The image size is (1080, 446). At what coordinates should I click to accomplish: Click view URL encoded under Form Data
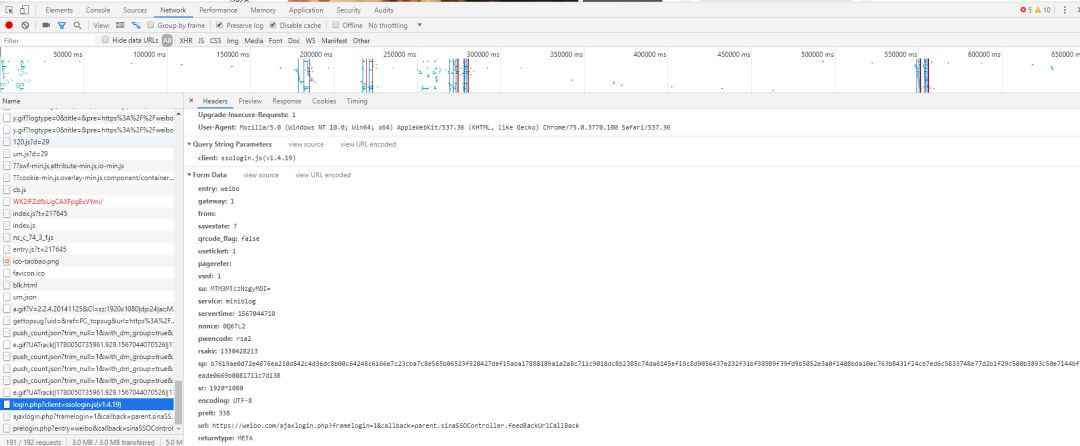(x=323, y=175)
